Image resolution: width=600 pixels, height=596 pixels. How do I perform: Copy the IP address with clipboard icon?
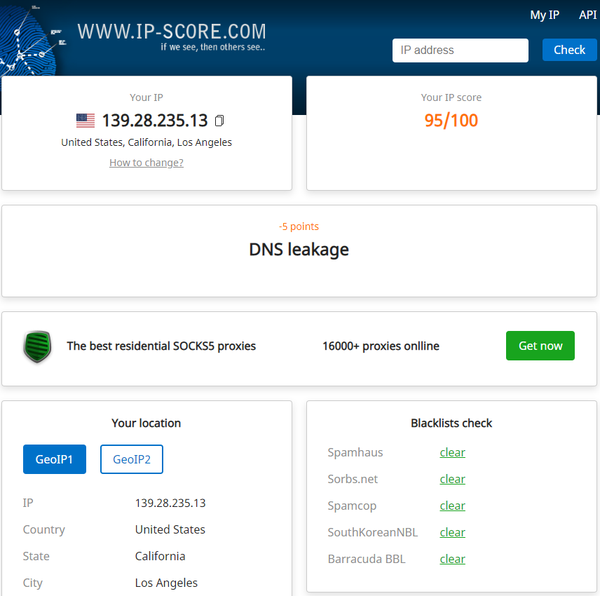219,121
